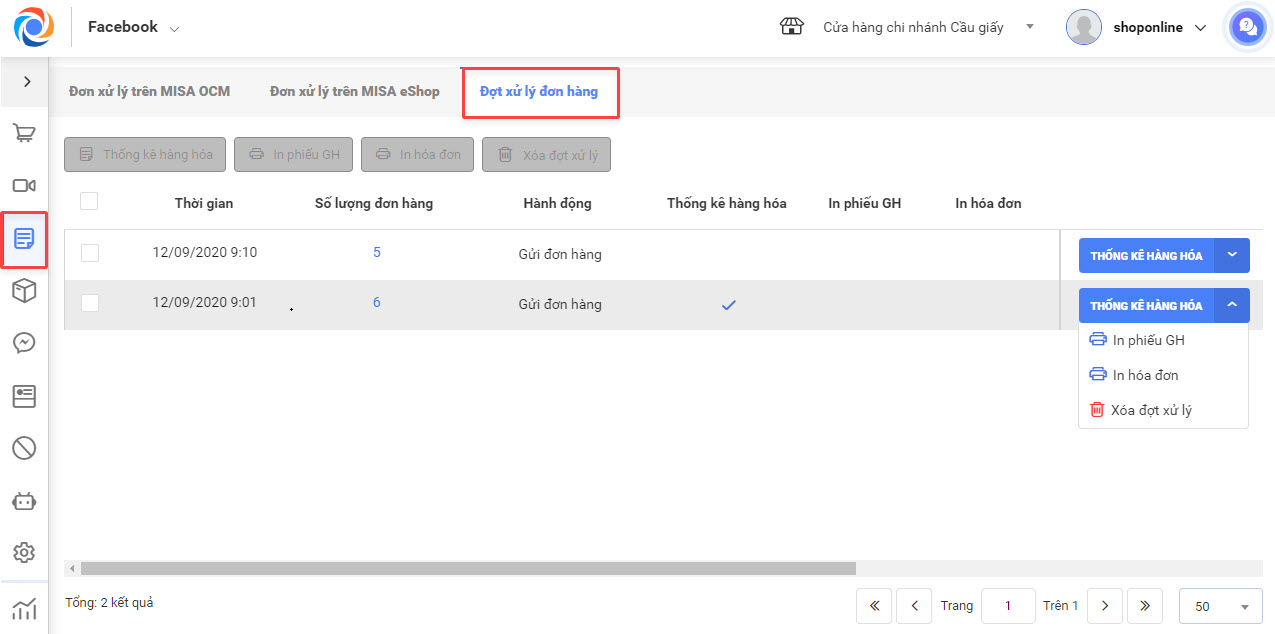Expand the action dropdown arrow in 9:10 row
1275x634 pixels.
pos(1232,256)
